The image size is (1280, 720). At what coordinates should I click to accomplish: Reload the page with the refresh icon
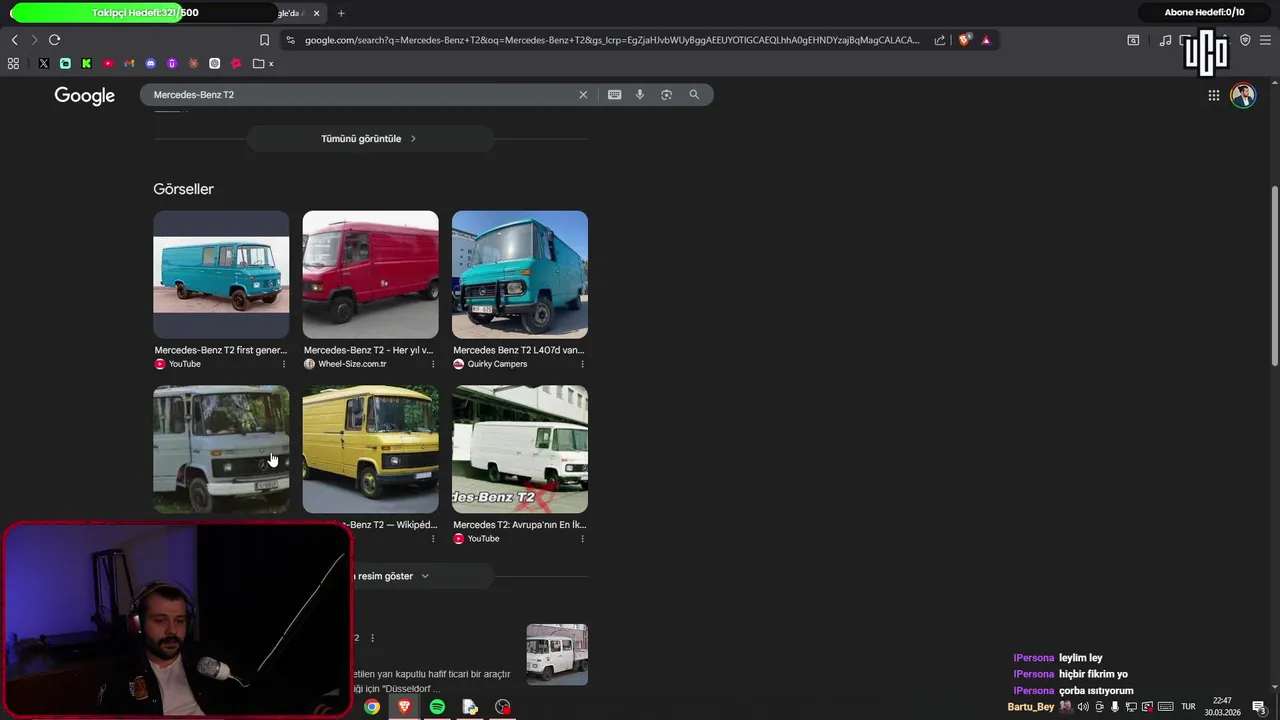[x=54, y=40]
